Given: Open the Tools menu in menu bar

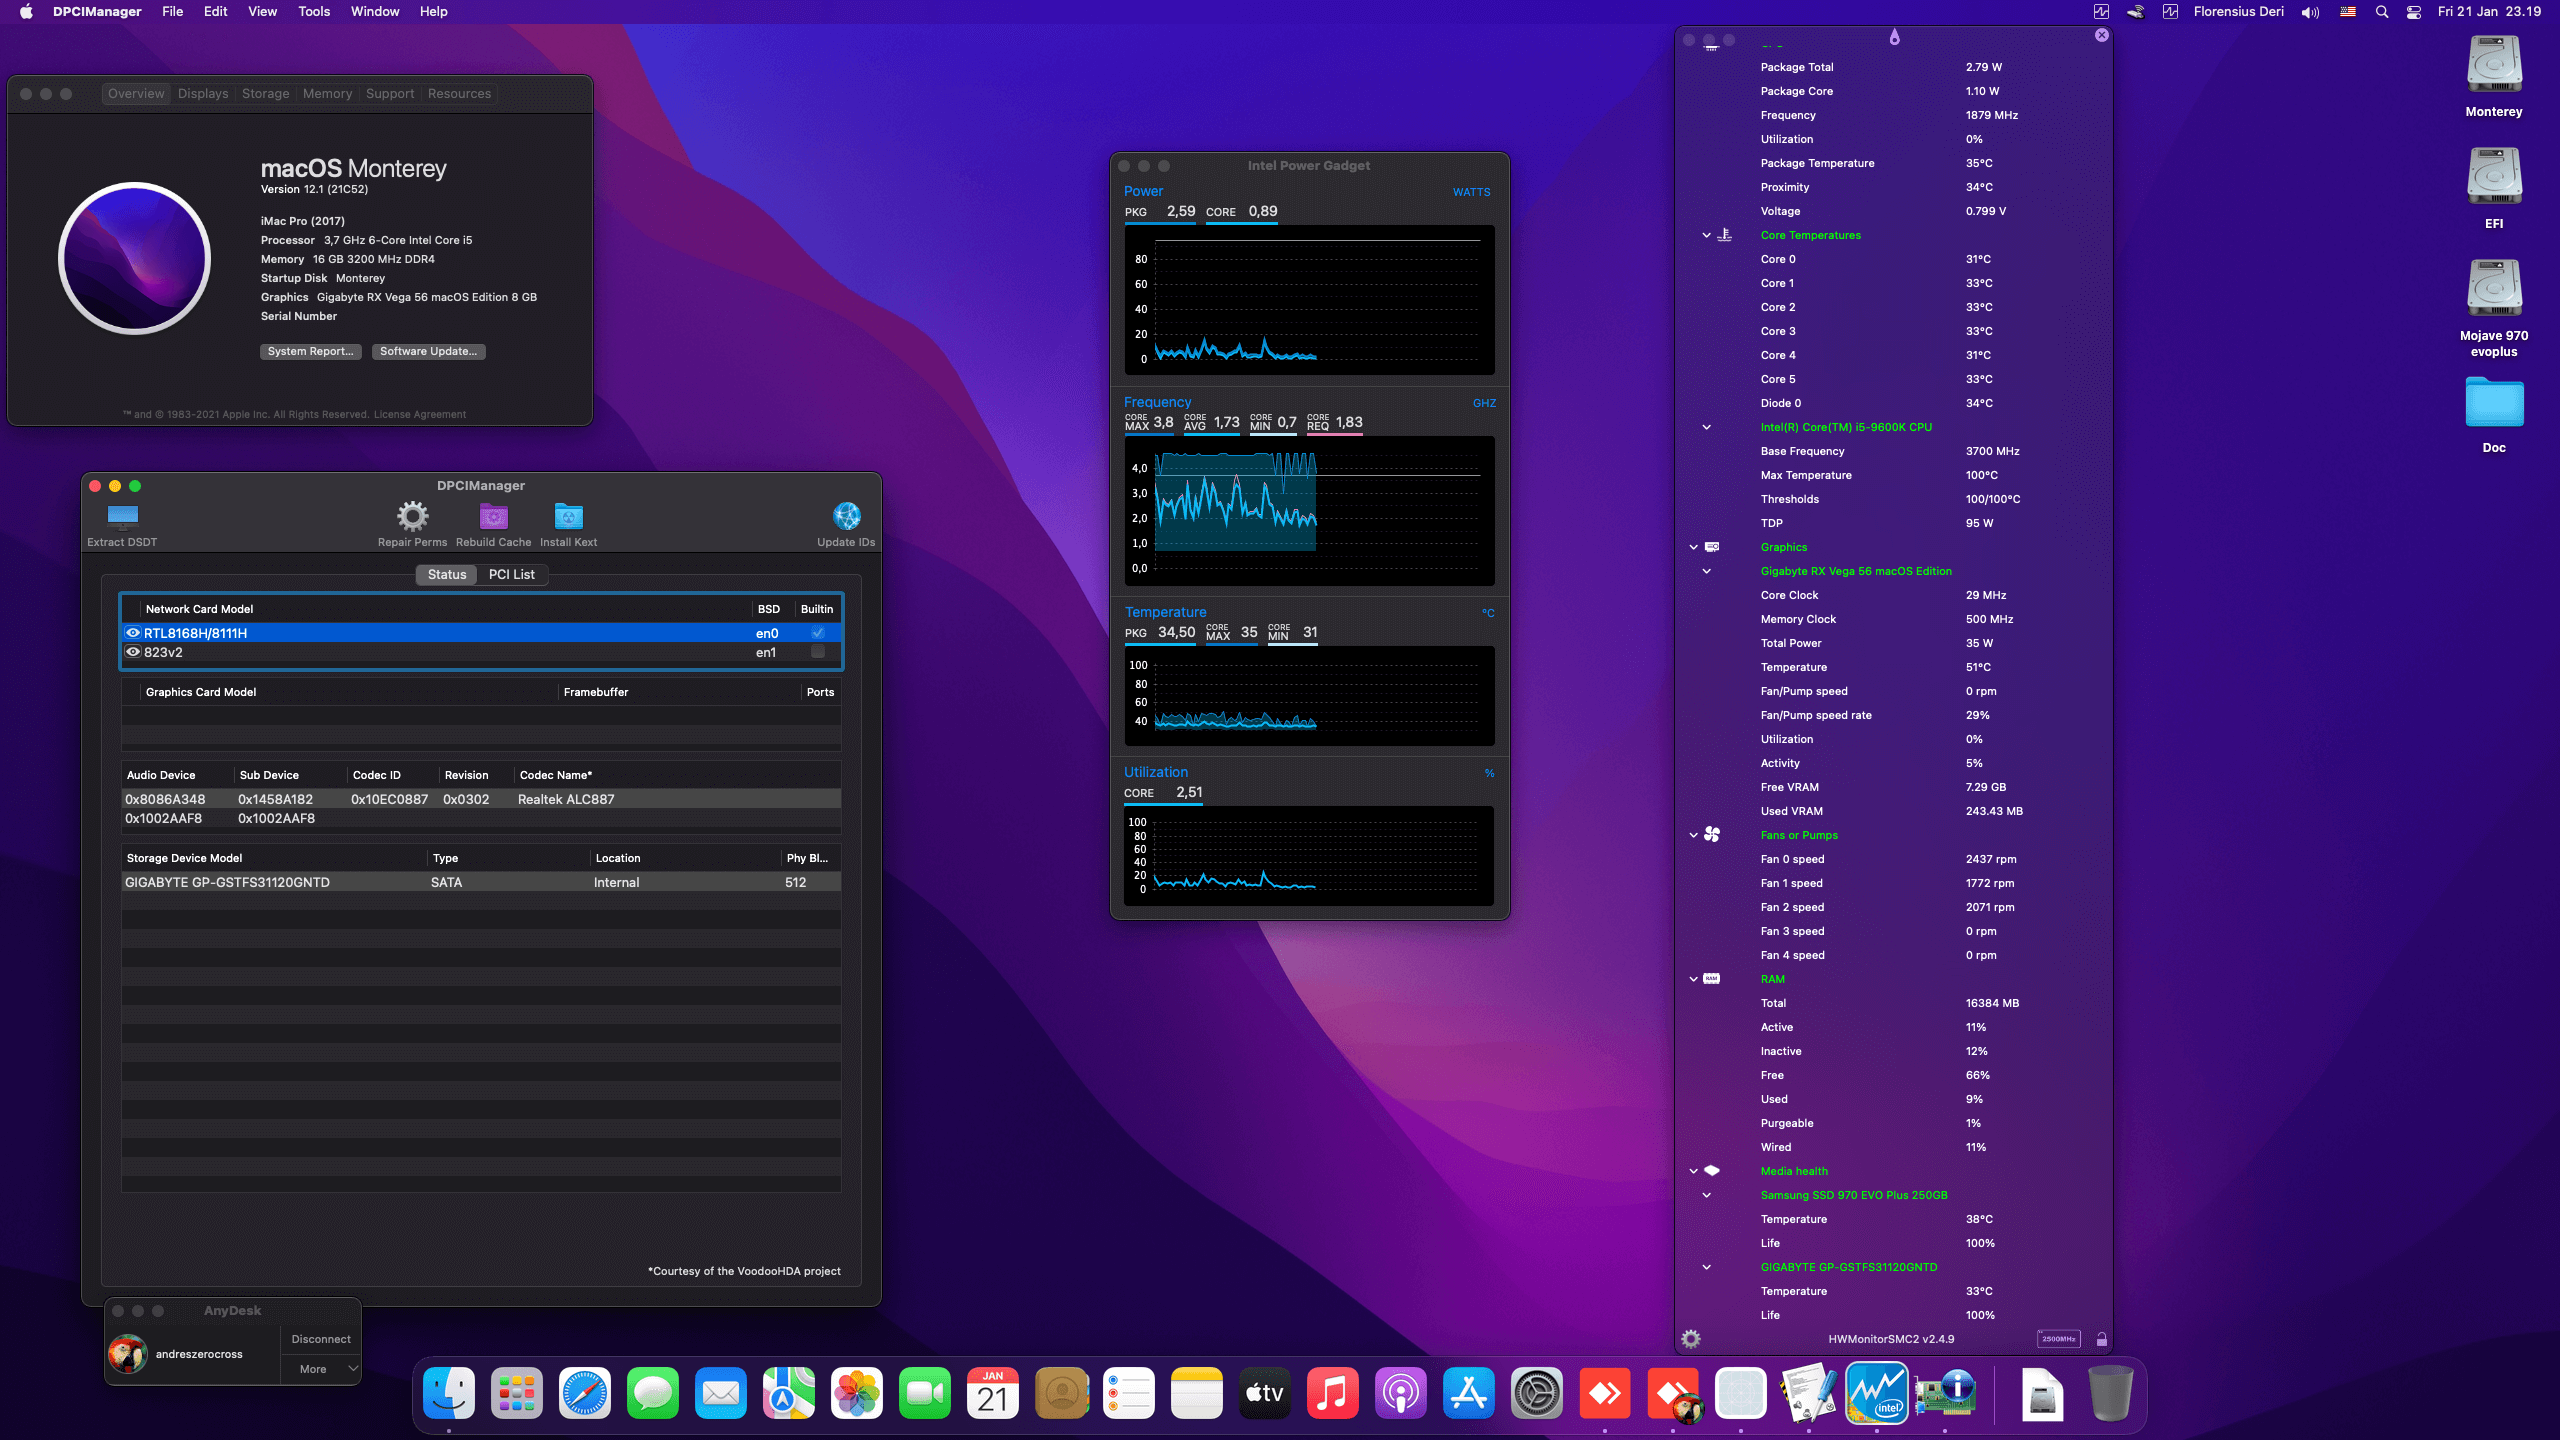Looking at the screenshot, I should (314, 12).
